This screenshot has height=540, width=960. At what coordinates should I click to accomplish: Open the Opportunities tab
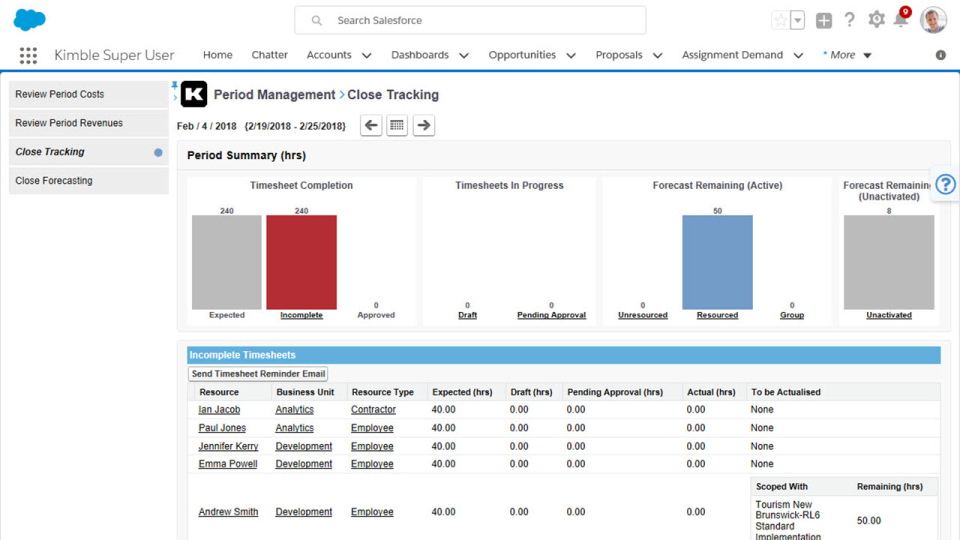522,55
